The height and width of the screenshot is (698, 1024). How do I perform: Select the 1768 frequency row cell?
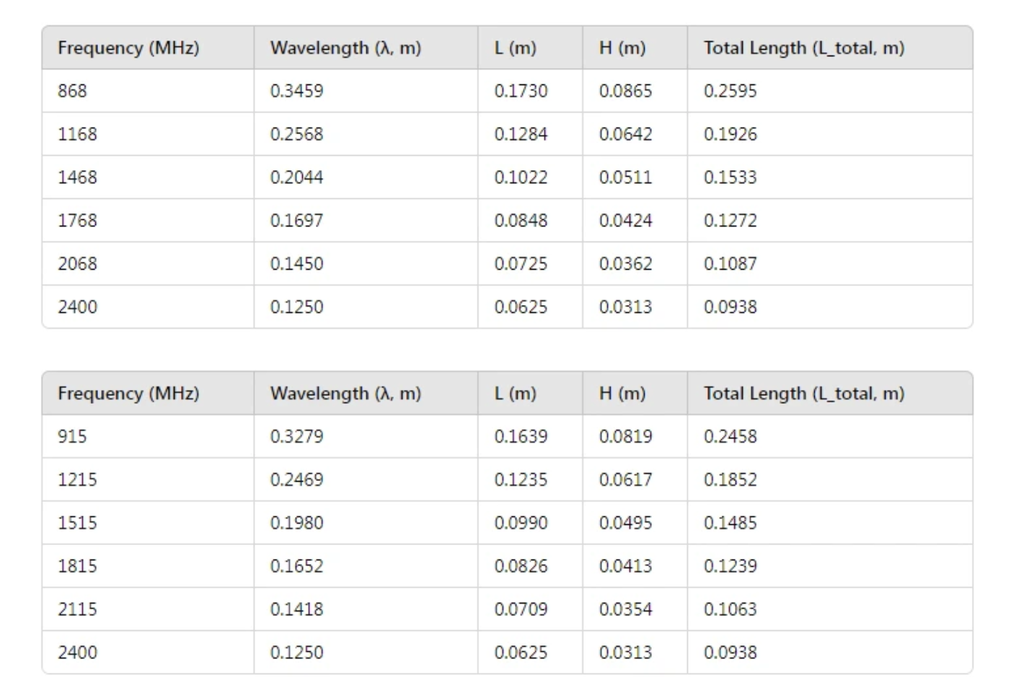[78, 220]
